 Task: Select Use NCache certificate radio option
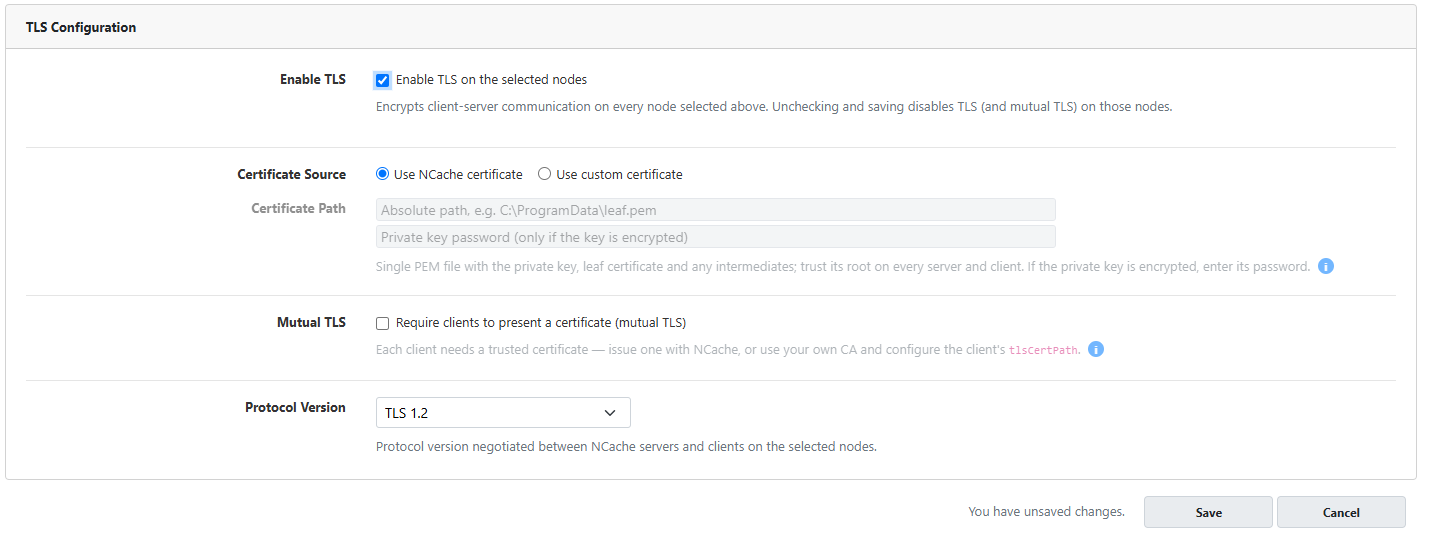pos(382,174)
